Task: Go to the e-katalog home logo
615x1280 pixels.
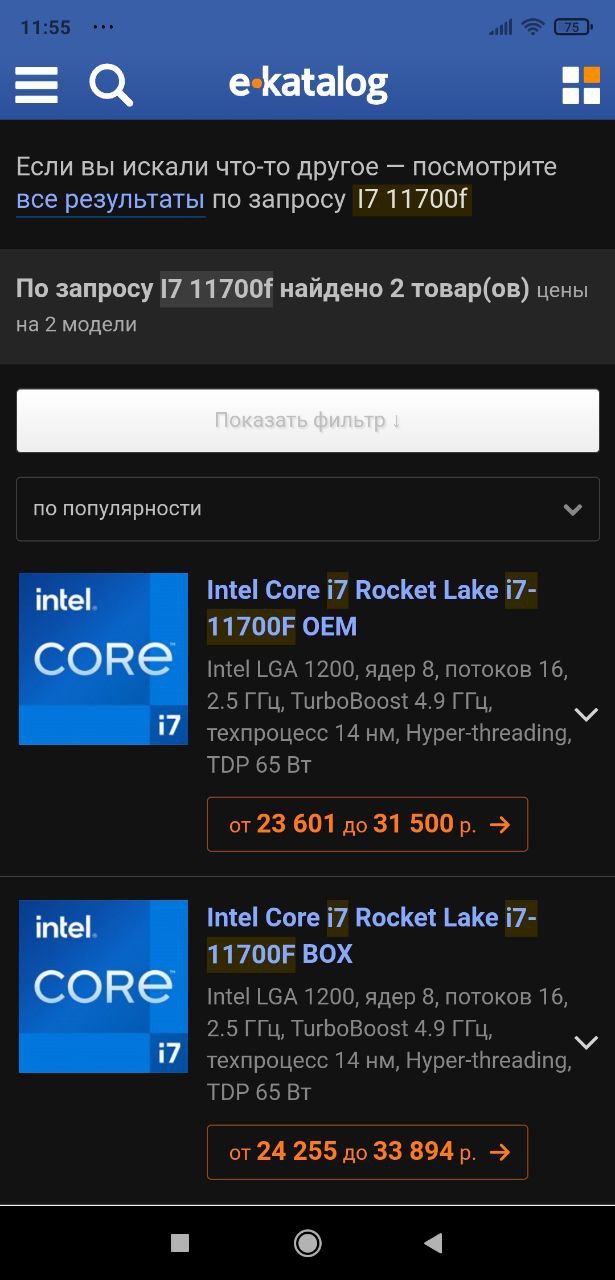Action: (308, 85)
